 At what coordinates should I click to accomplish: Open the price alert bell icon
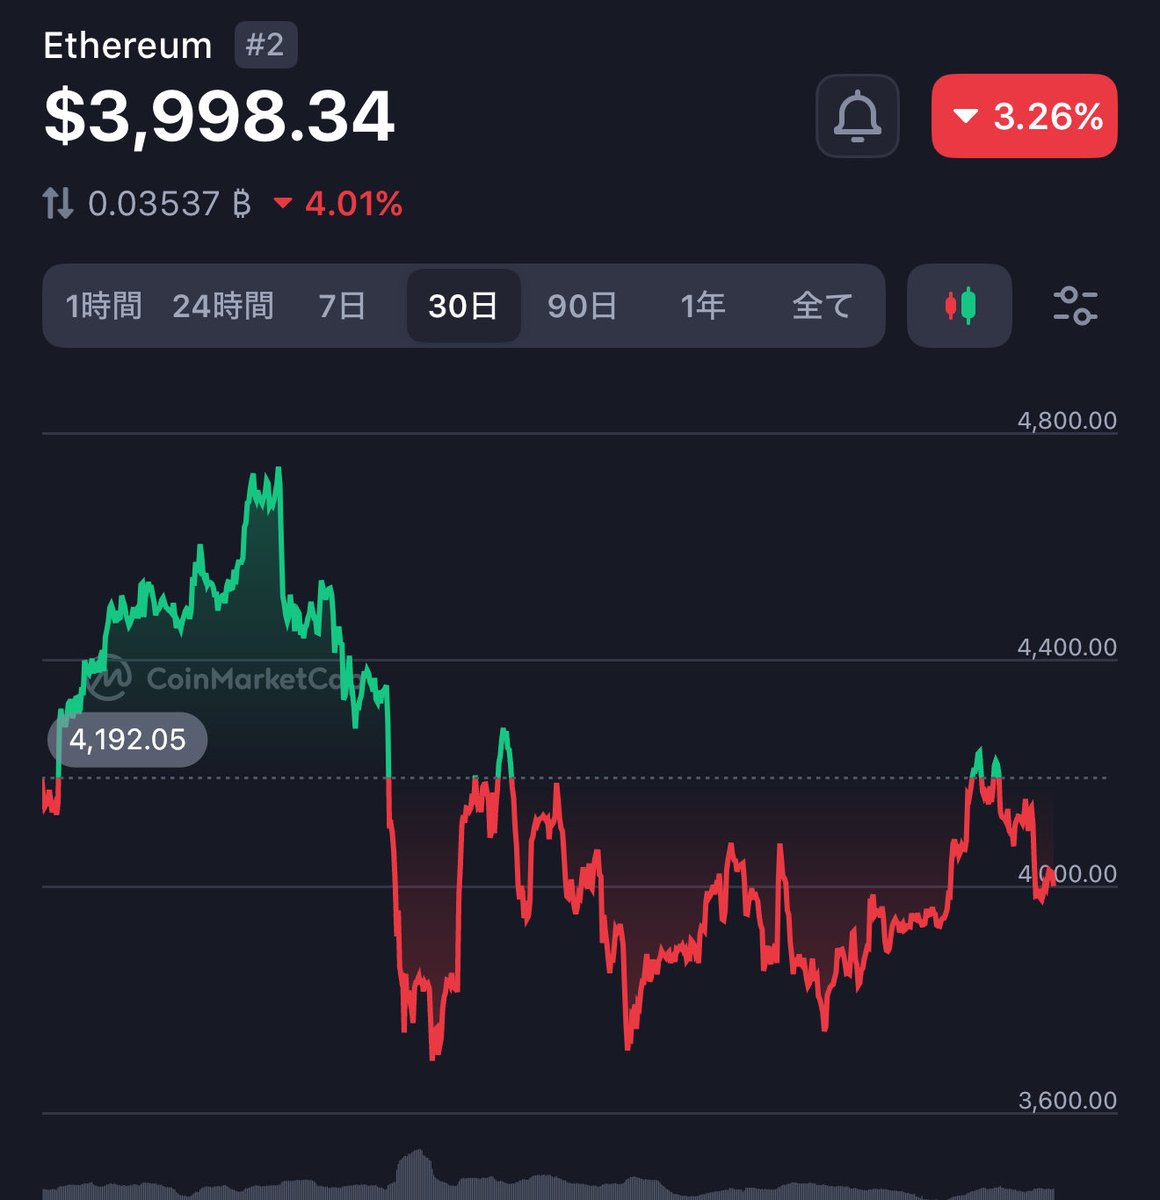coord(858,117)
